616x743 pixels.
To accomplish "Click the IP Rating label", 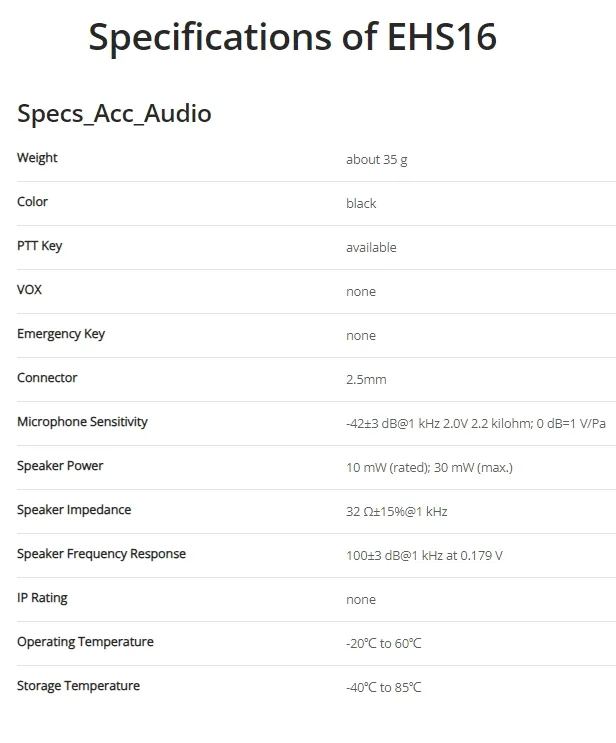I will [x=42, y=598].
